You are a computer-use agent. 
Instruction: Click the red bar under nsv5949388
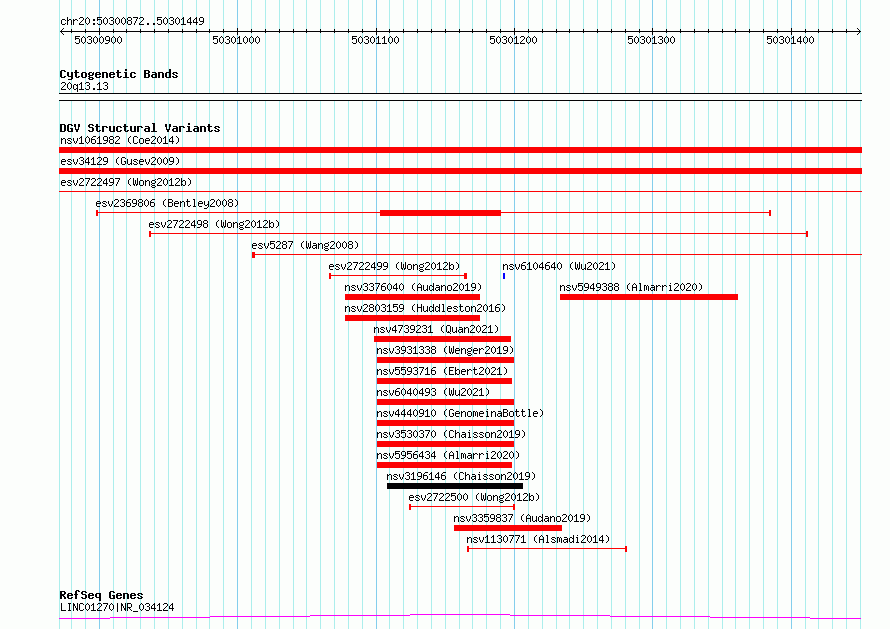tap(649, 297)
